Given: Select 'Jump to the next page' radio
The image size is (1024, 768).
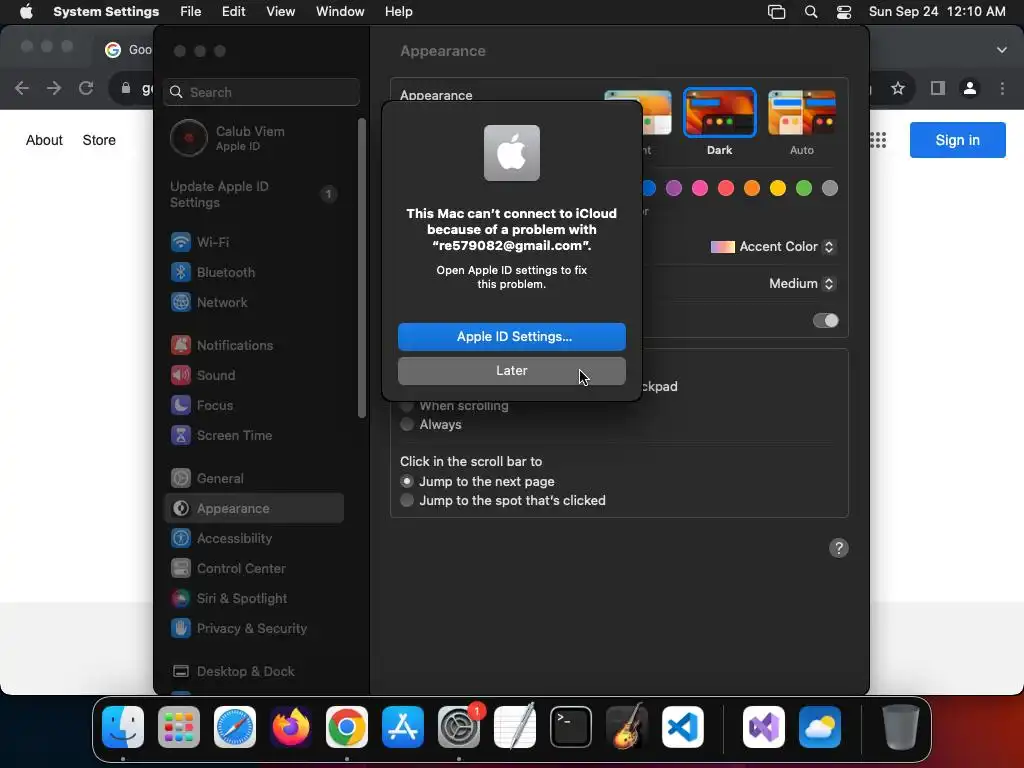Looking at the screenshot, I should [407, 481].
